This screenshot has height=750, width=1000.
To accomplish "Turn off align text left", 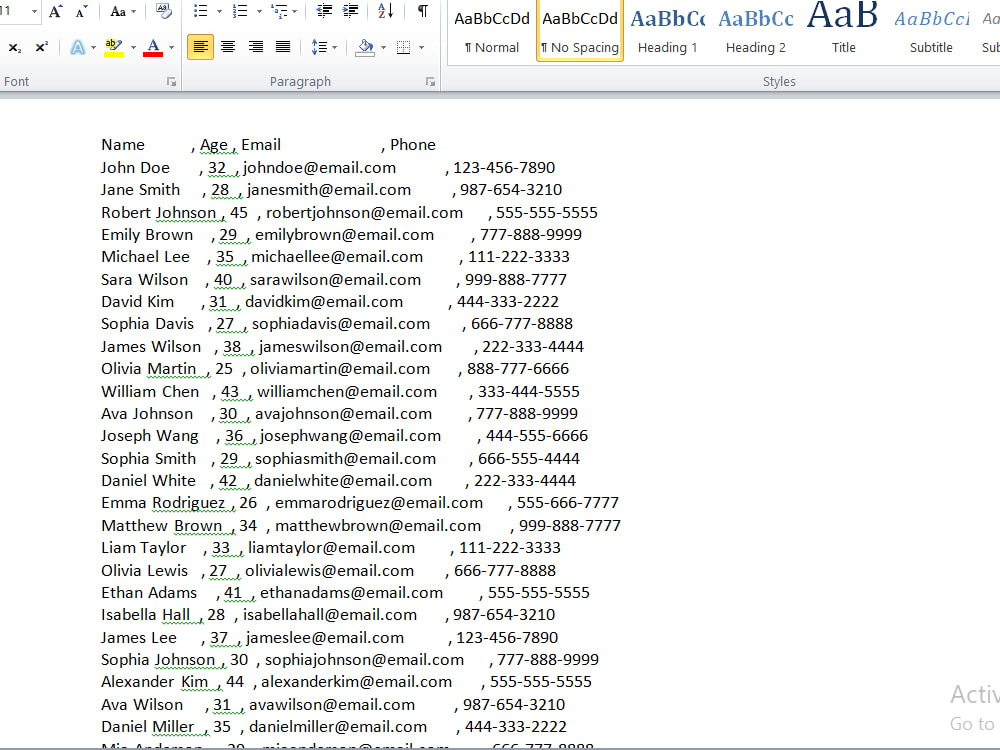I will pos(200,47).
